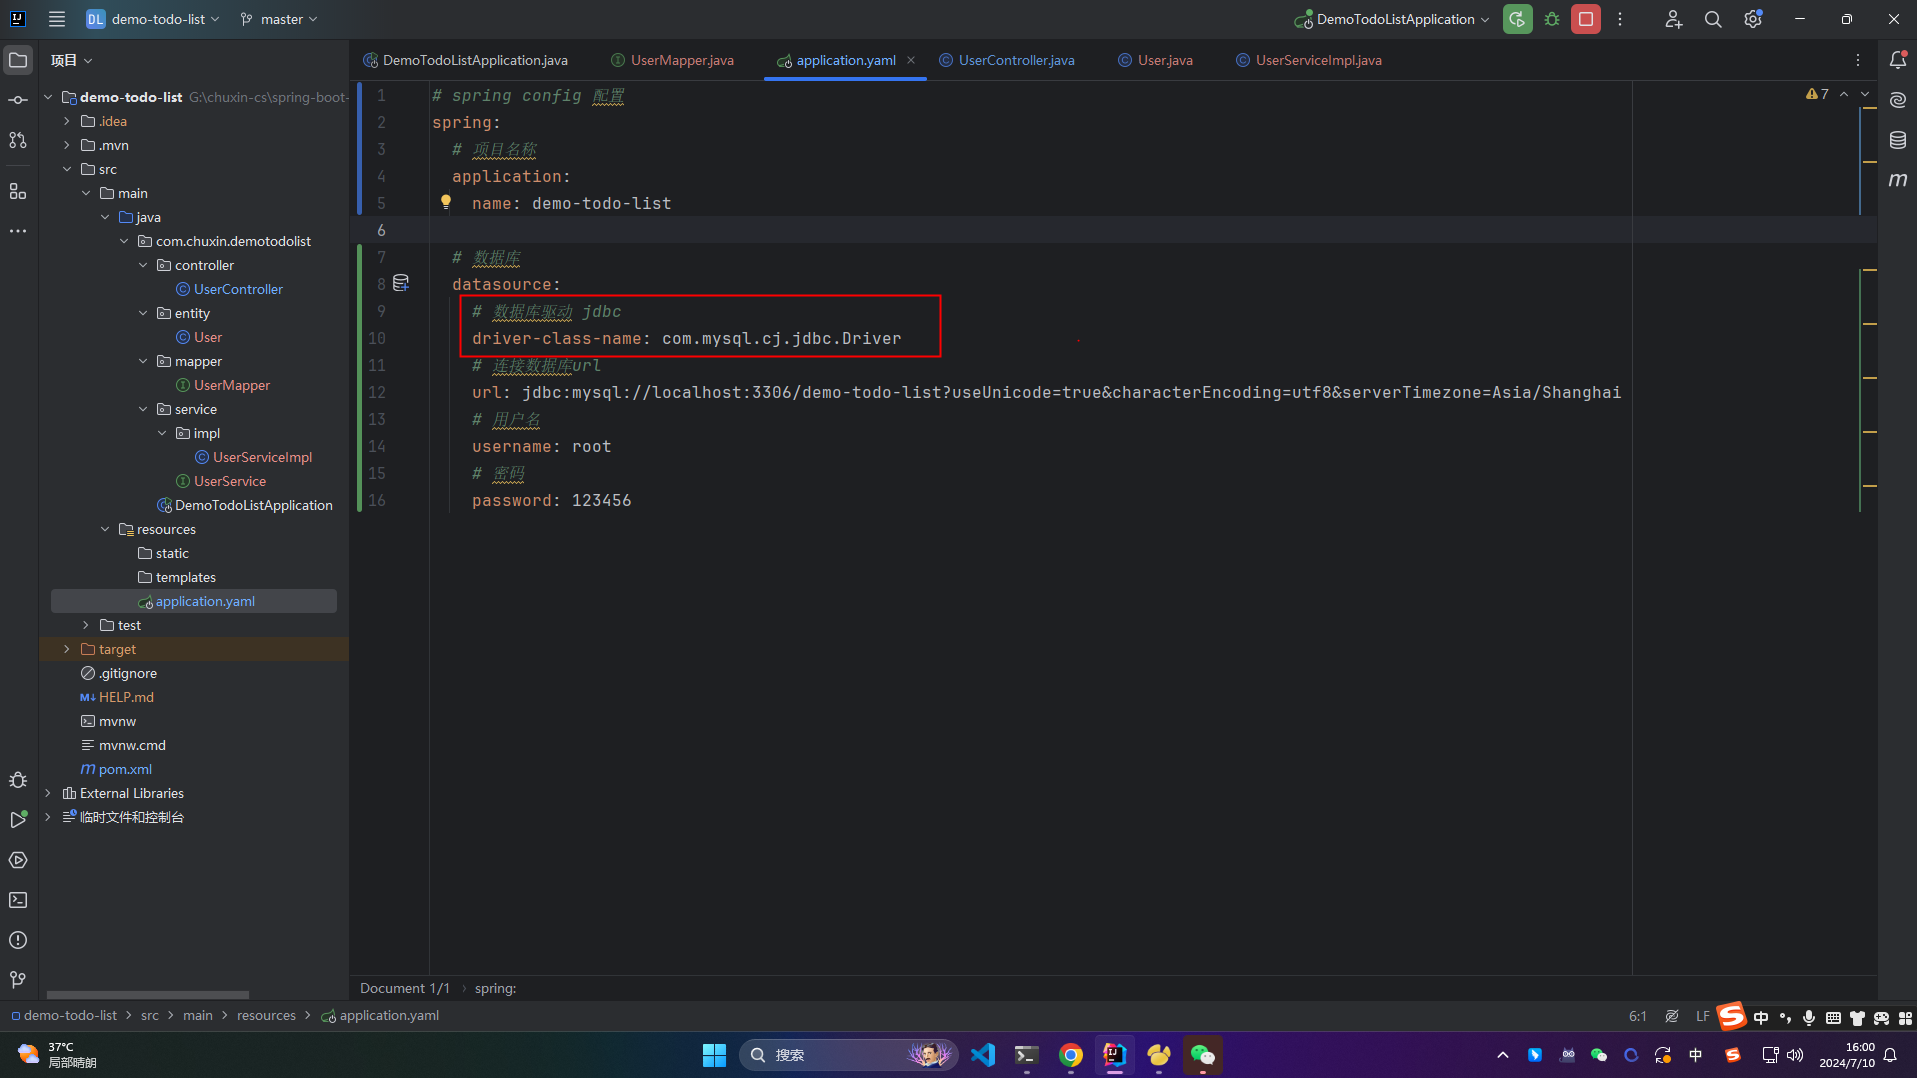Open the master branch dropdown
The image size is (1917, 1078).
[x=279, y=19]
